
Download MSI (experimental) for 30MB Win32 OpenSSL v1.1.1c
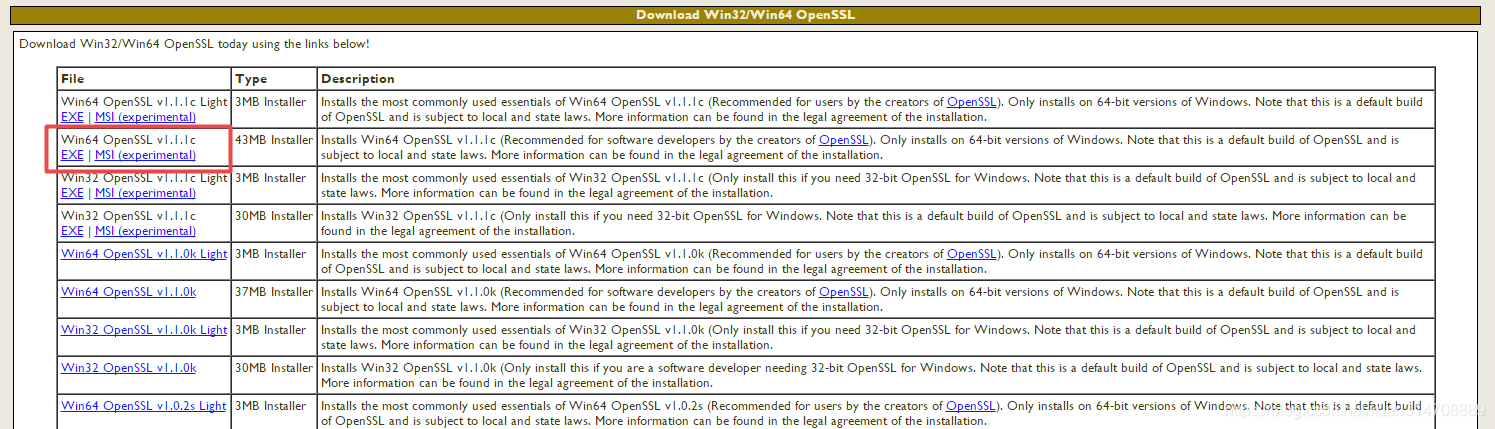pyautogui.click(x=145, y=231)
